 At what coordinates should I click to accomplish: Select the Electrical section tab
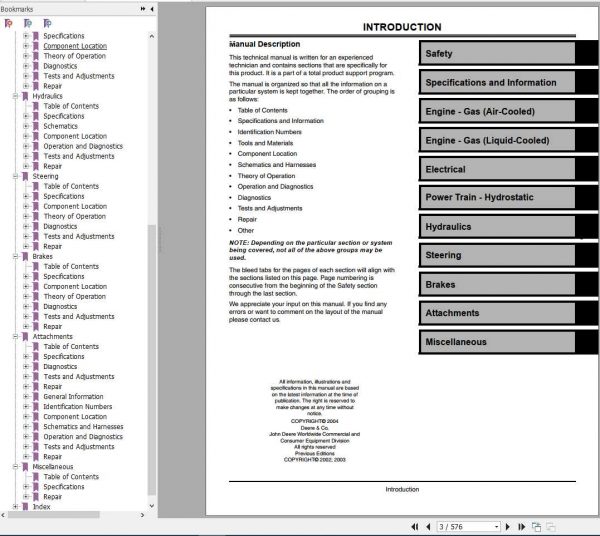(x=497, y=169)
